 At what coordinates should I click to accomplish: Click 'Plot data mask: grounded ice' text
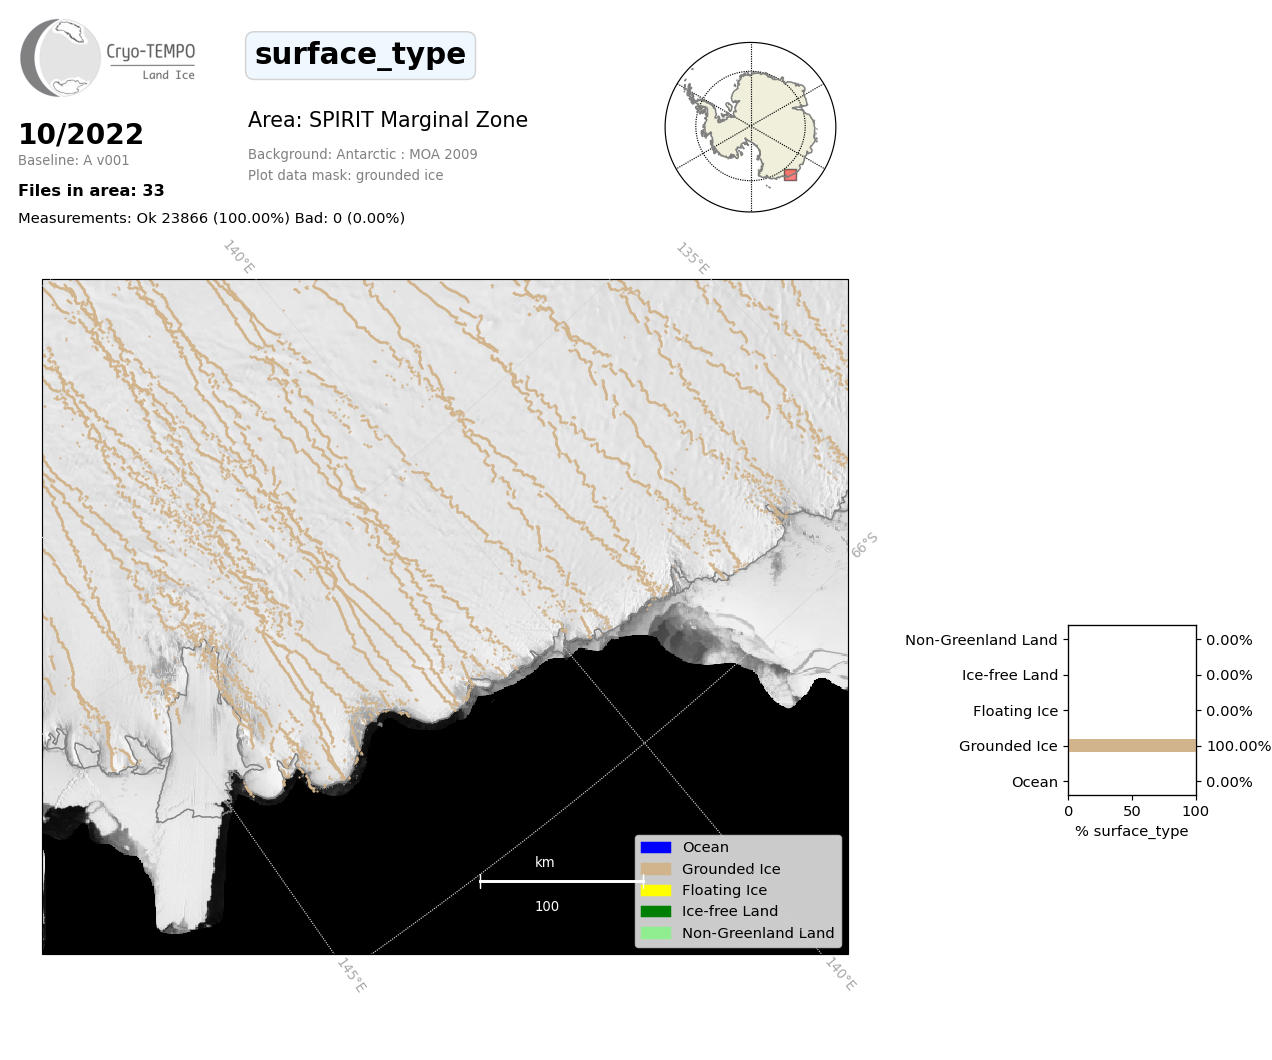click(x=346, y=175)
